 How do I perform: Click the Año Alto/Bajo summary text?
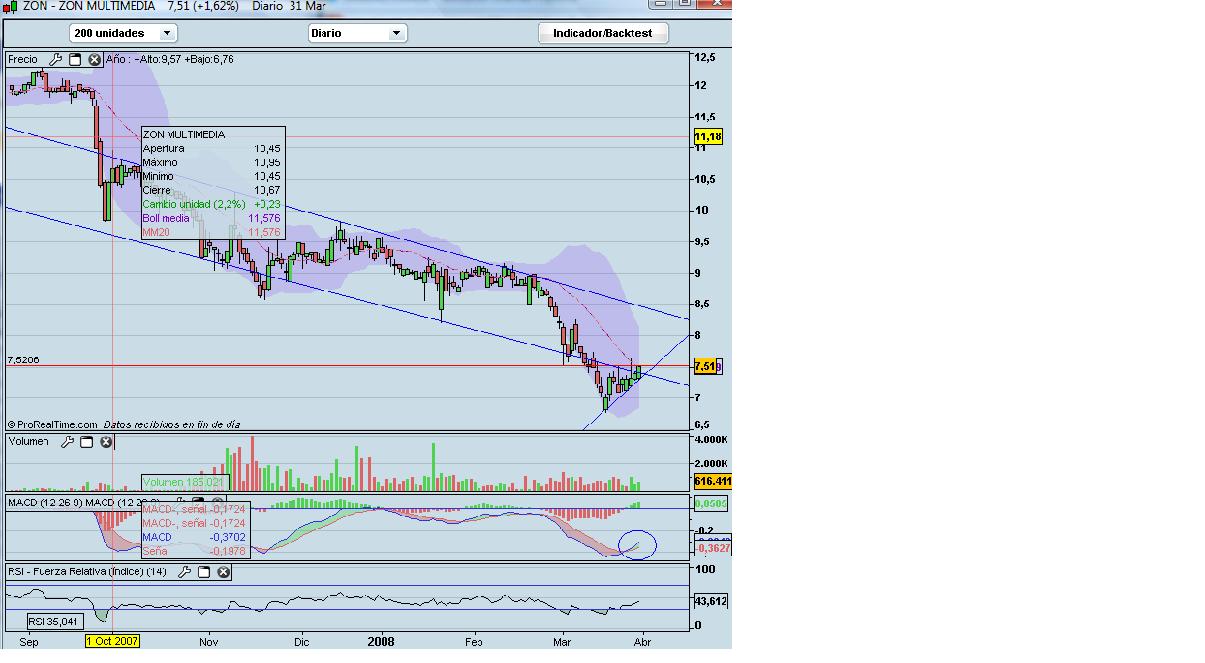(170, 60)
